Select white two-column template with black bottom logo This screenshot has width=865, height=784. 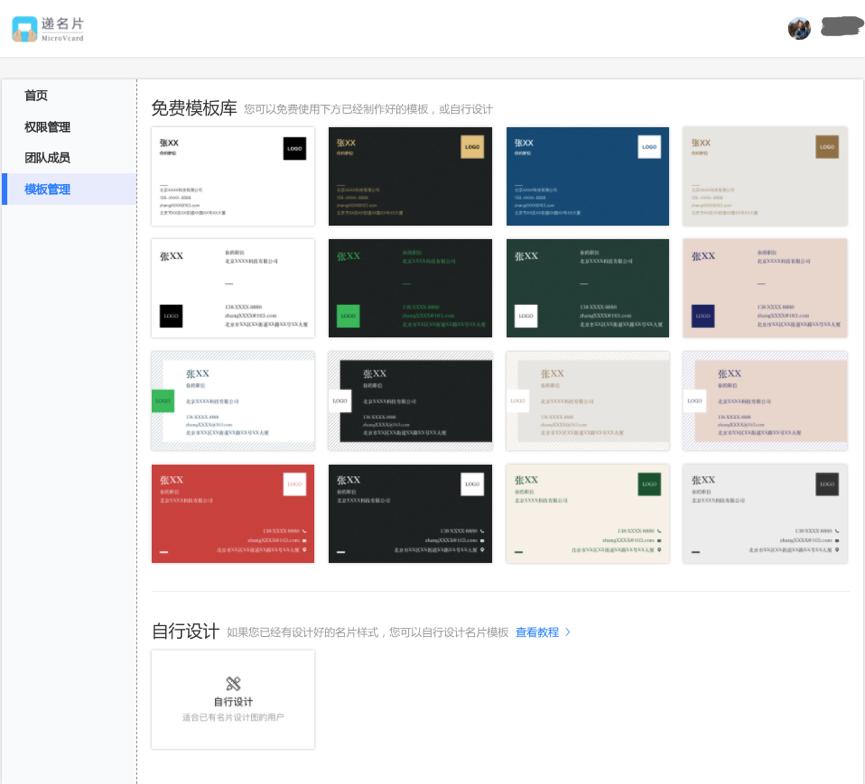[x=233, y=288]
